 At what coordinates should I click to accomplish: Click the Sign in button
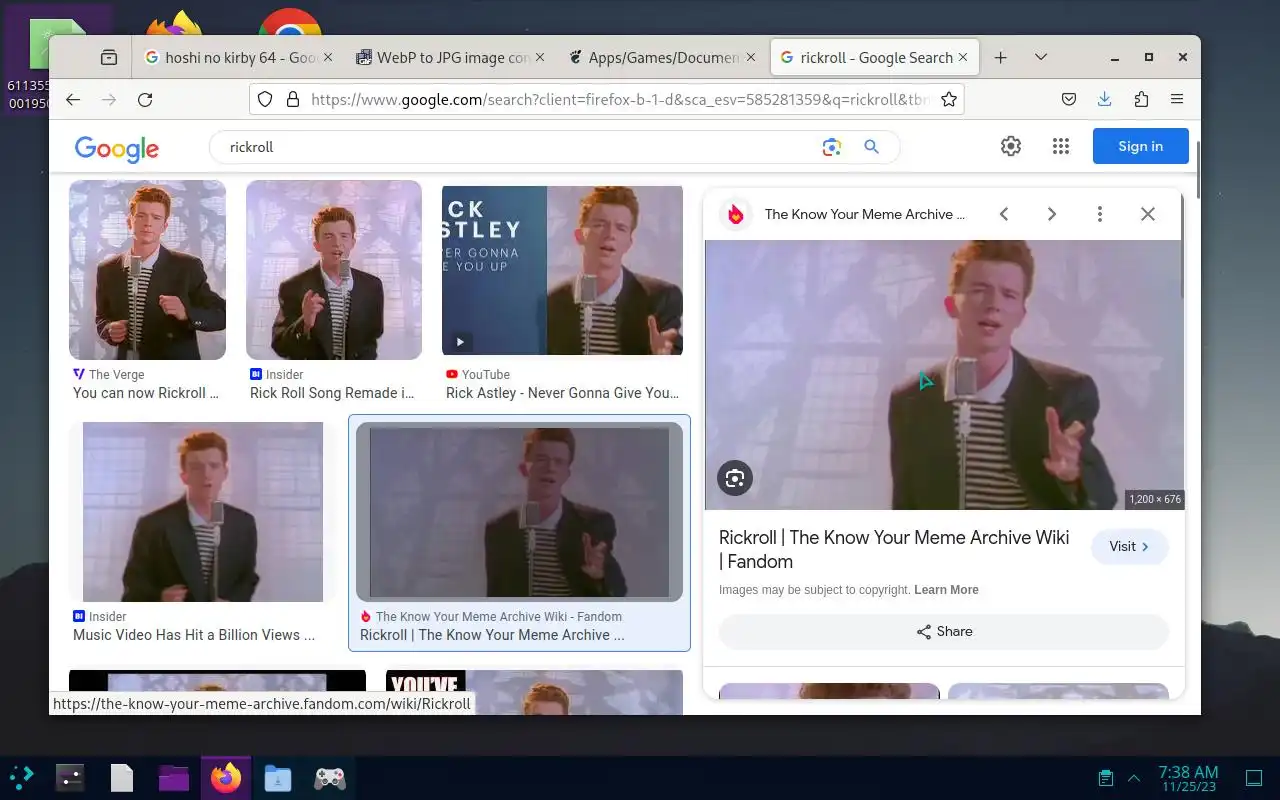tap(1141, 146)
